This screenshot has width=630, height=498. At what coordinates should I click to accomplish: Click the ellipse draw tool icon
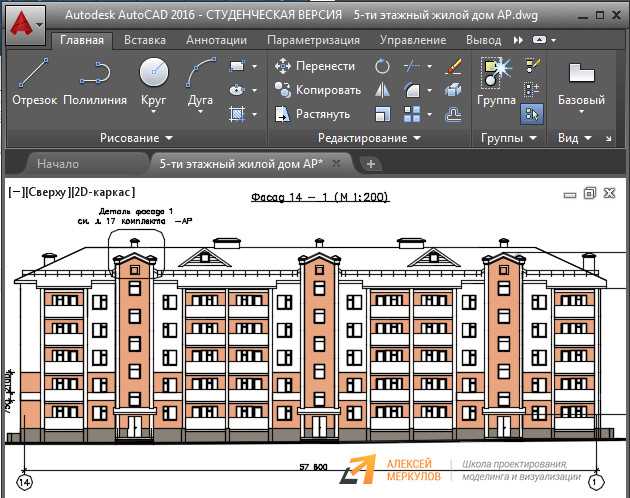pyautogui.click(x=237, y=90)
